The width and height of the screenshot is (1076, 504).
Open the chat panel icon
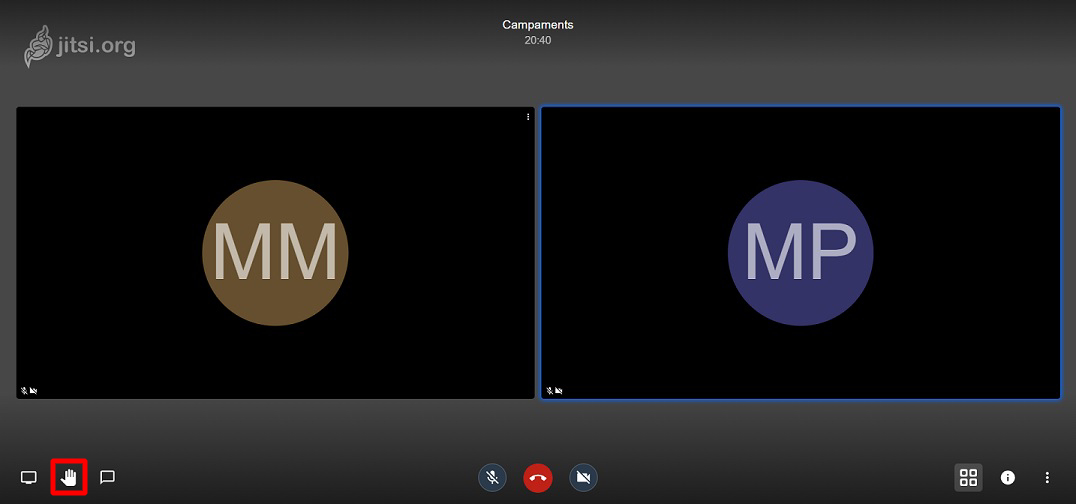[x=107, y=477]
